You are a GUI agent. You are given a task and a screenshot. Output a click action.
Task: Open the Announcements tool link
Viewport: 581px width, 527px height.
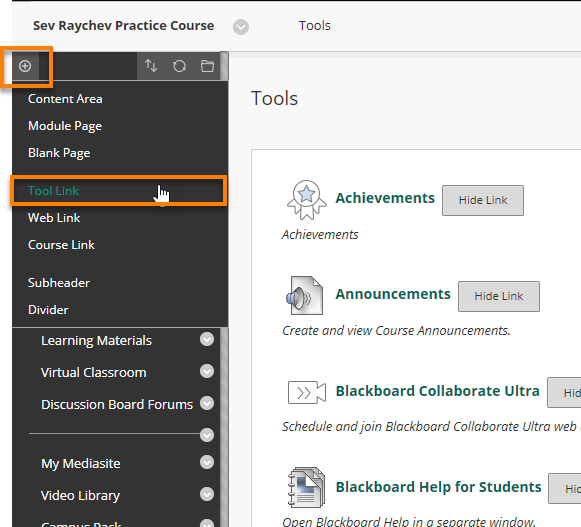[393, 294]
